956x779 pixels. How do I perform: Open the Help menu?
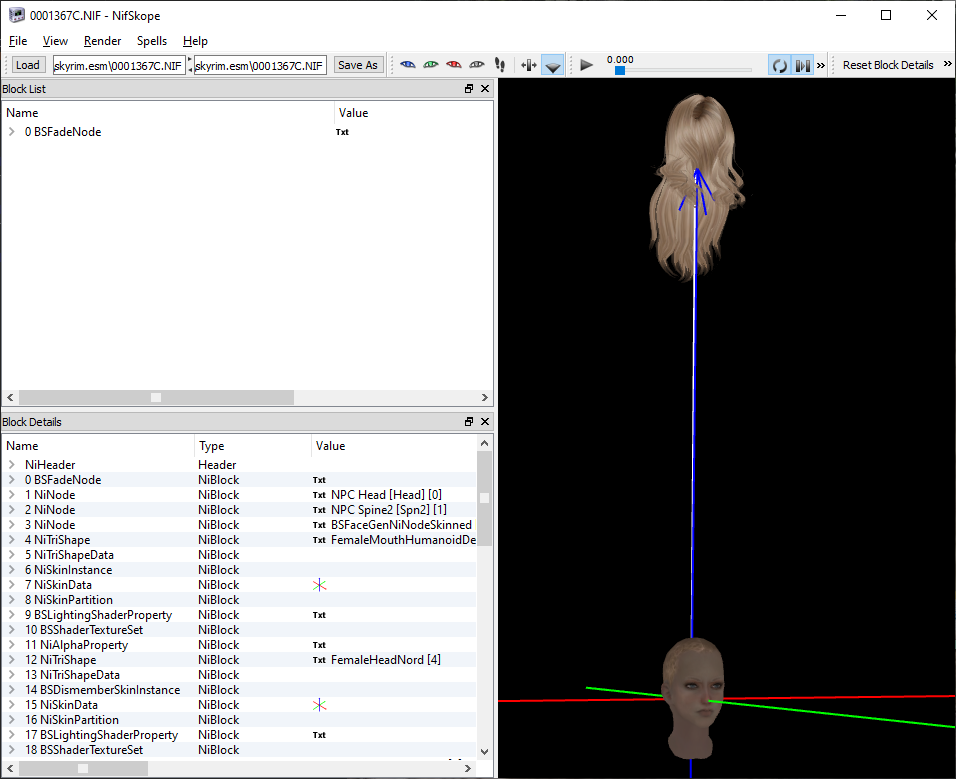195,41
